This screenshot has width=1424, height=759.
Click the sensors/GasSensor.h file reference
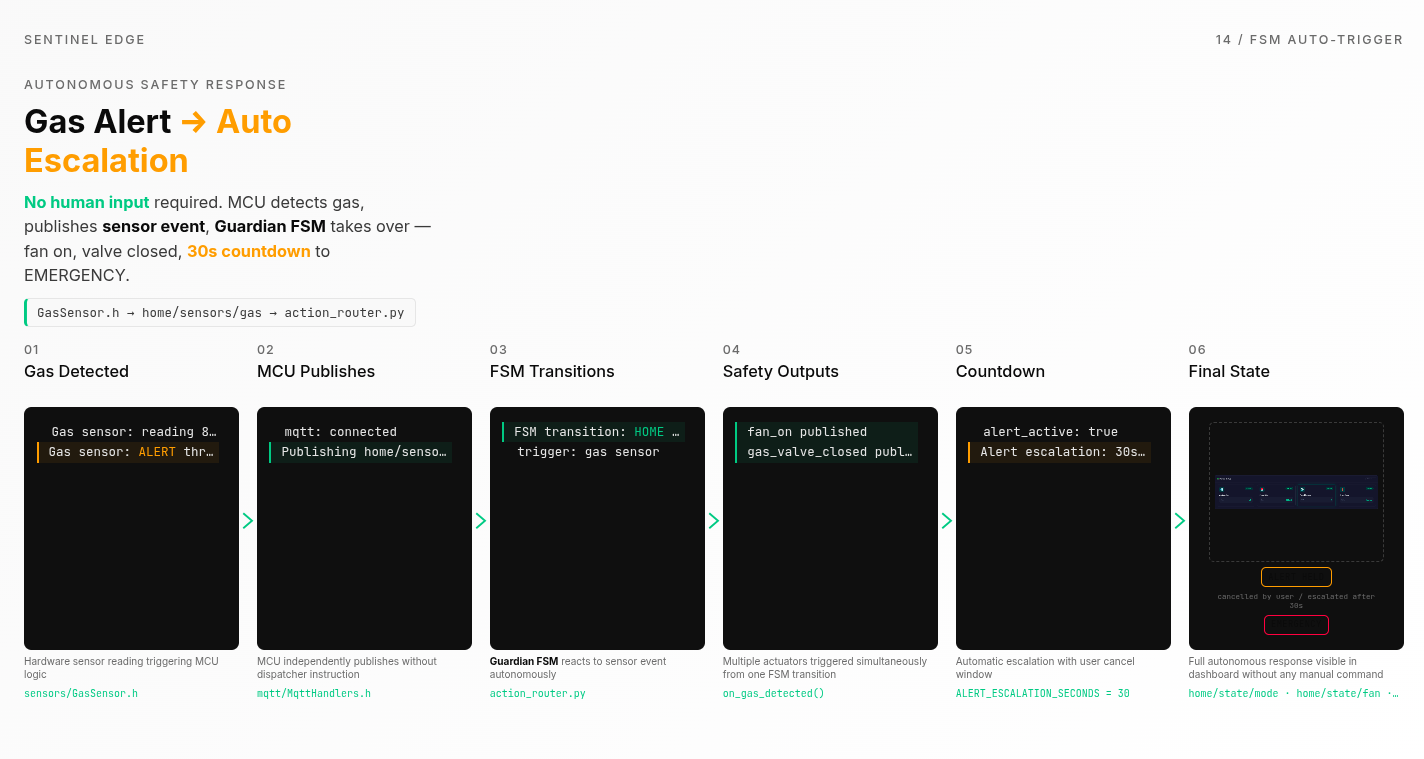[81, 693]
